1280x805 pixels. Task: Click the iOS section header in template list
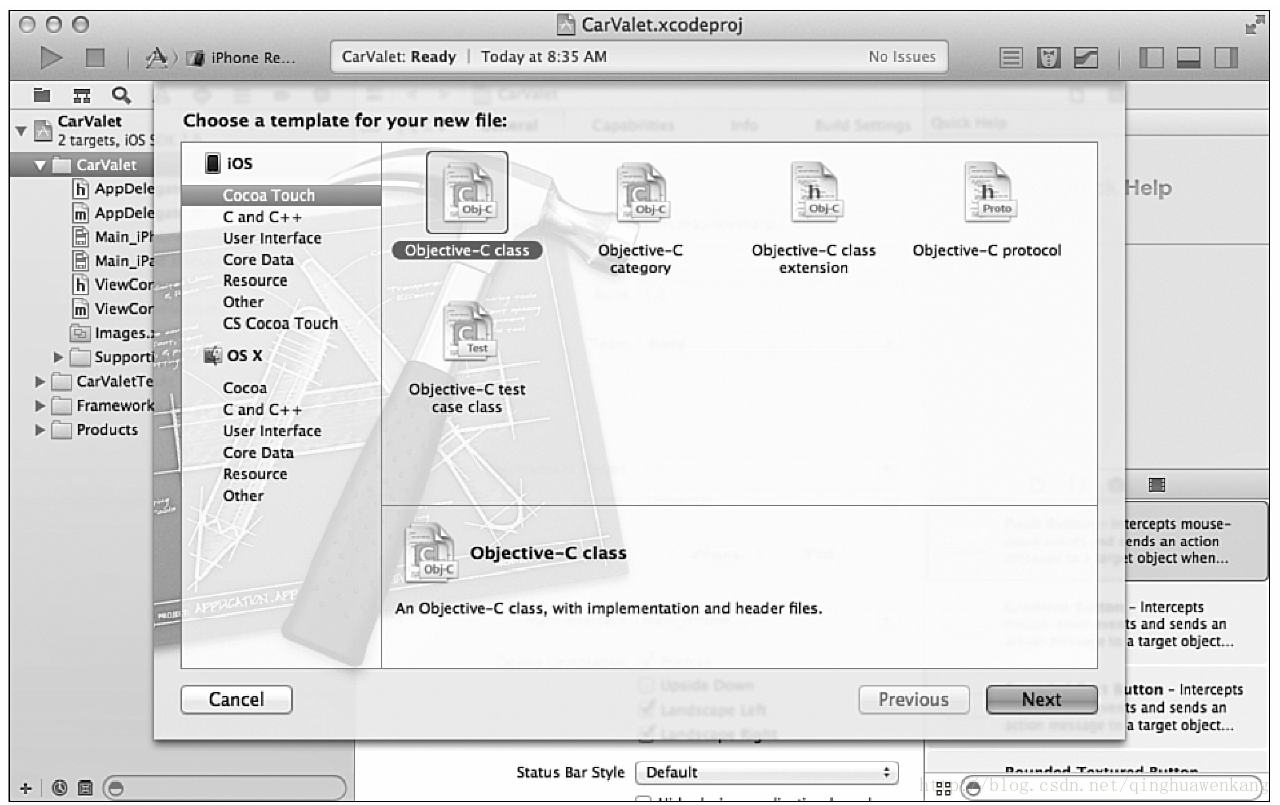229,164
